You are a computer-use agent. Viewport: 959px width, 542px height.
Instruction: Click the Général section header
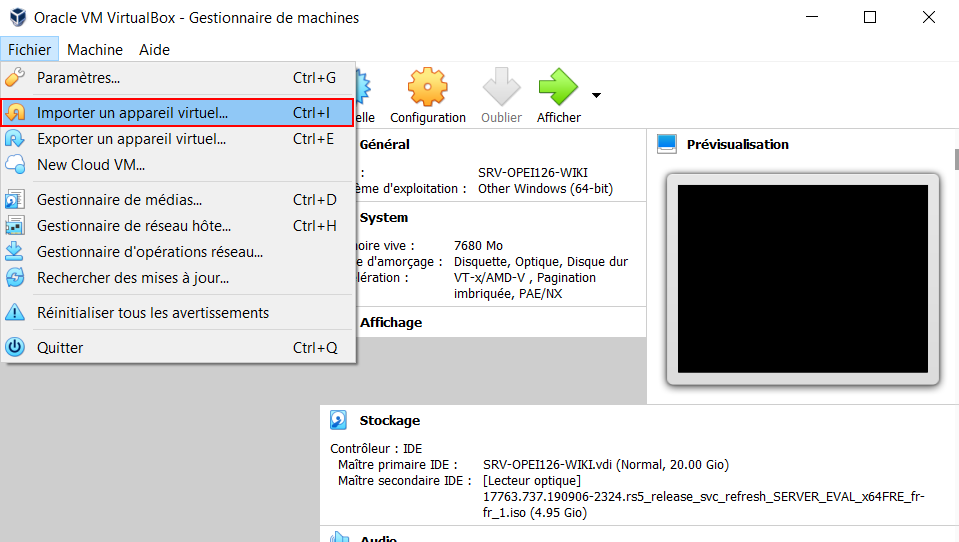(x=385, y=144)
